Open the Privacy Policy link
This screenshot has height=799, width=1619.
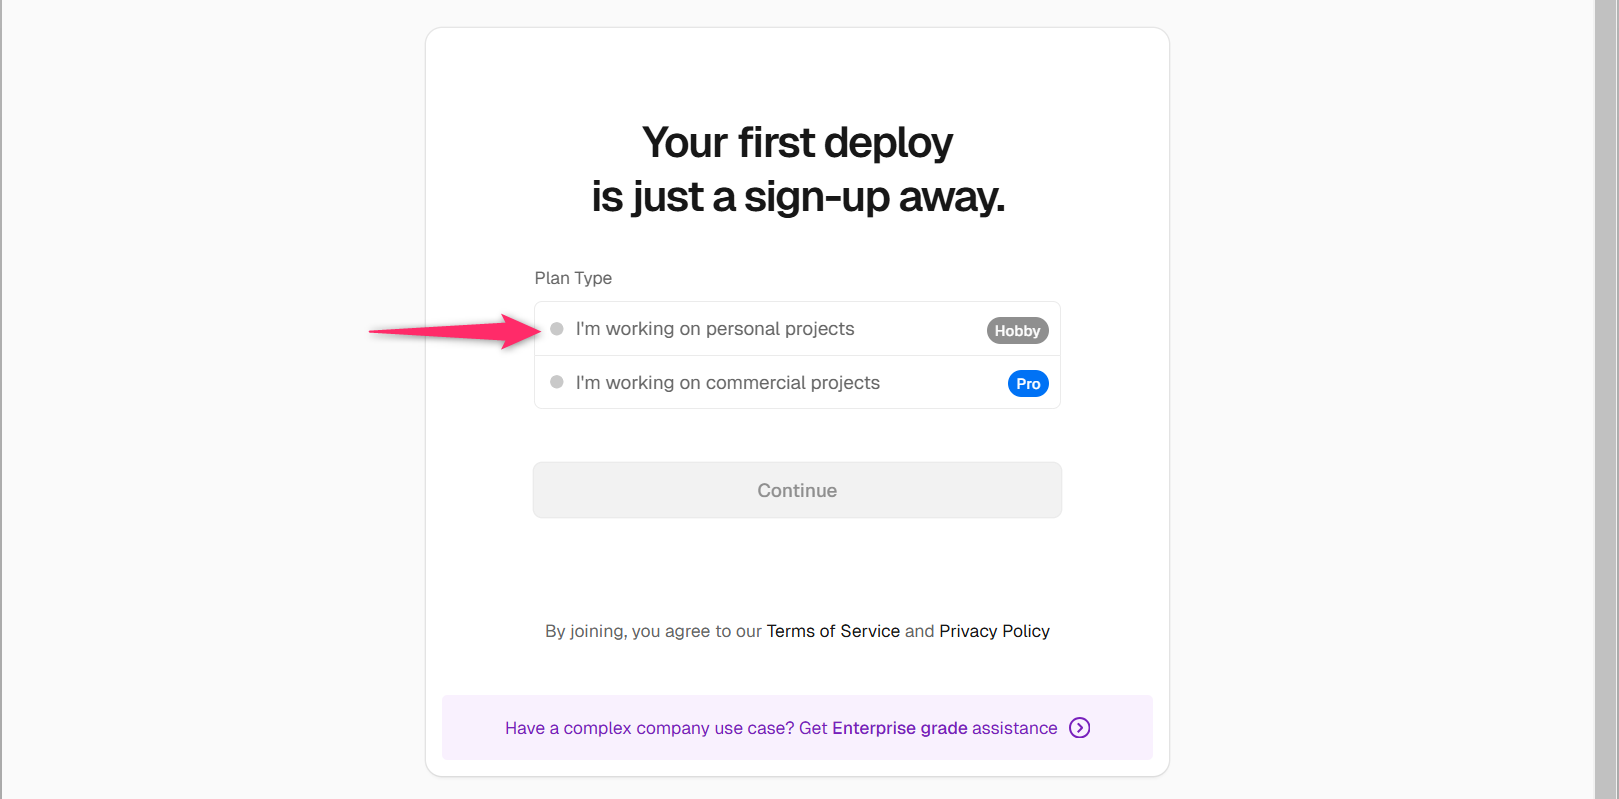(994, 631)
